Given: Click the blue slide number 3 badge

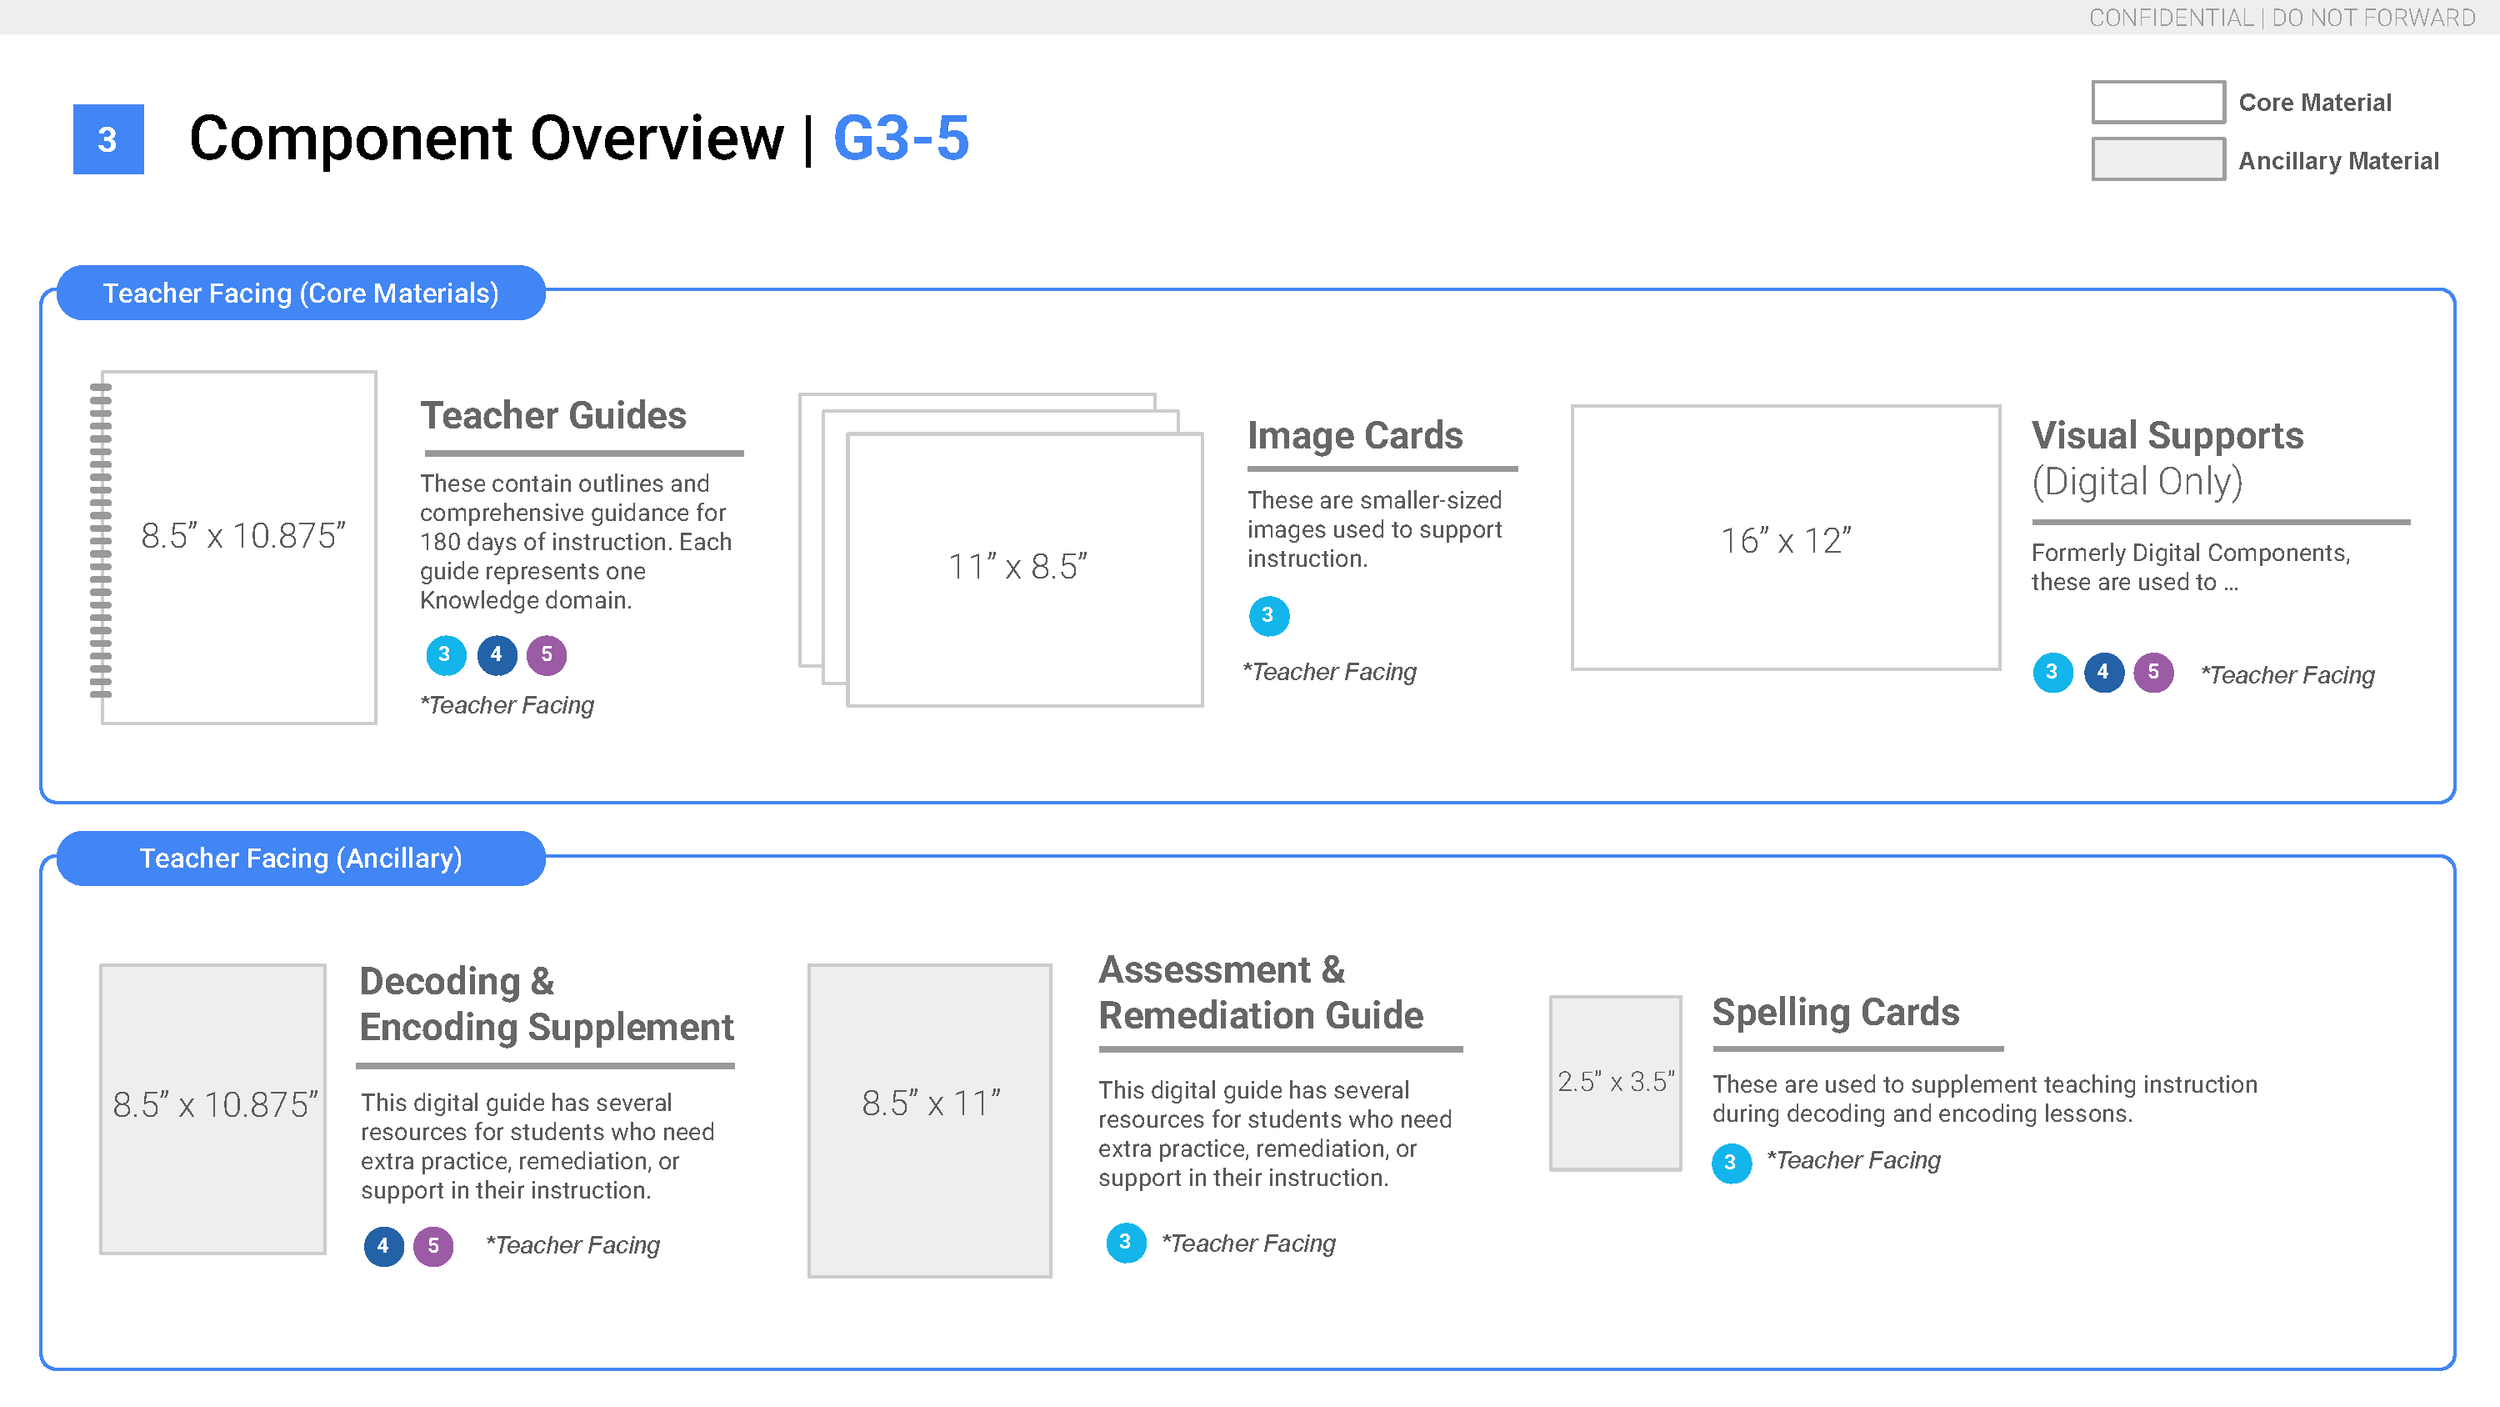Looking at the screenshot, I should point(108,139).
